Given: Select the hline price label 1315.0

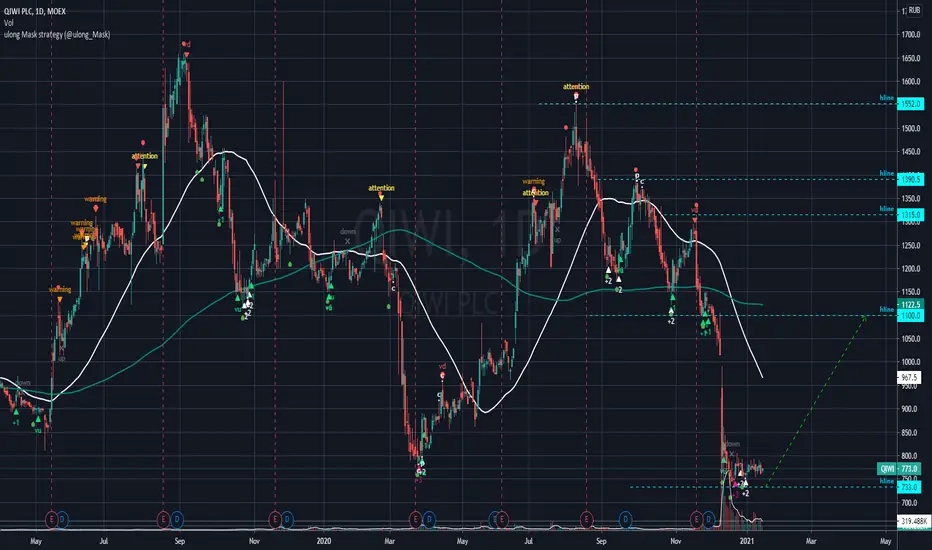Looking at the screenshot, I should pos(911,215).
